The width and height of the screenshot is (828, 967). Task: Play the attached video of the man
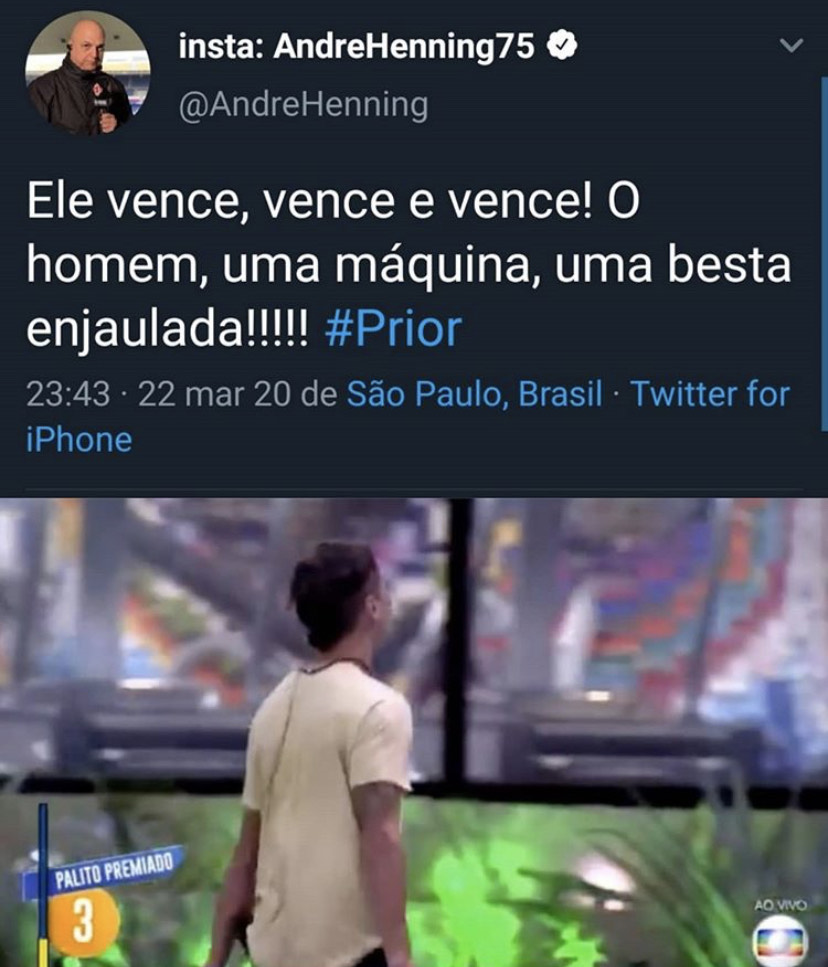[x=414, y=733]
